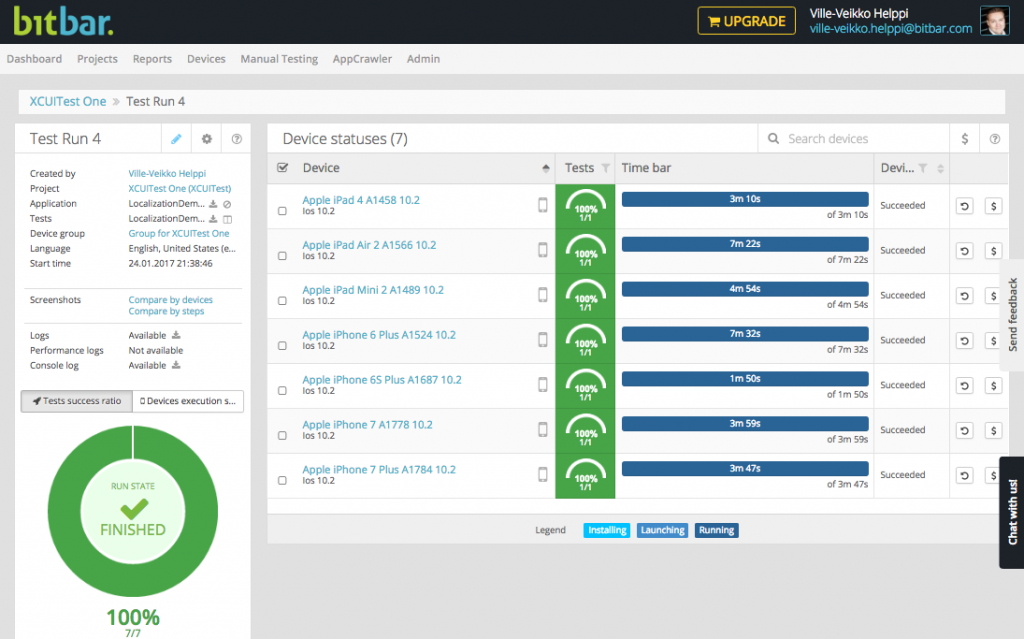Open the AppCrawler menu
The image size is (1024, 639).
tap(362, 59)
